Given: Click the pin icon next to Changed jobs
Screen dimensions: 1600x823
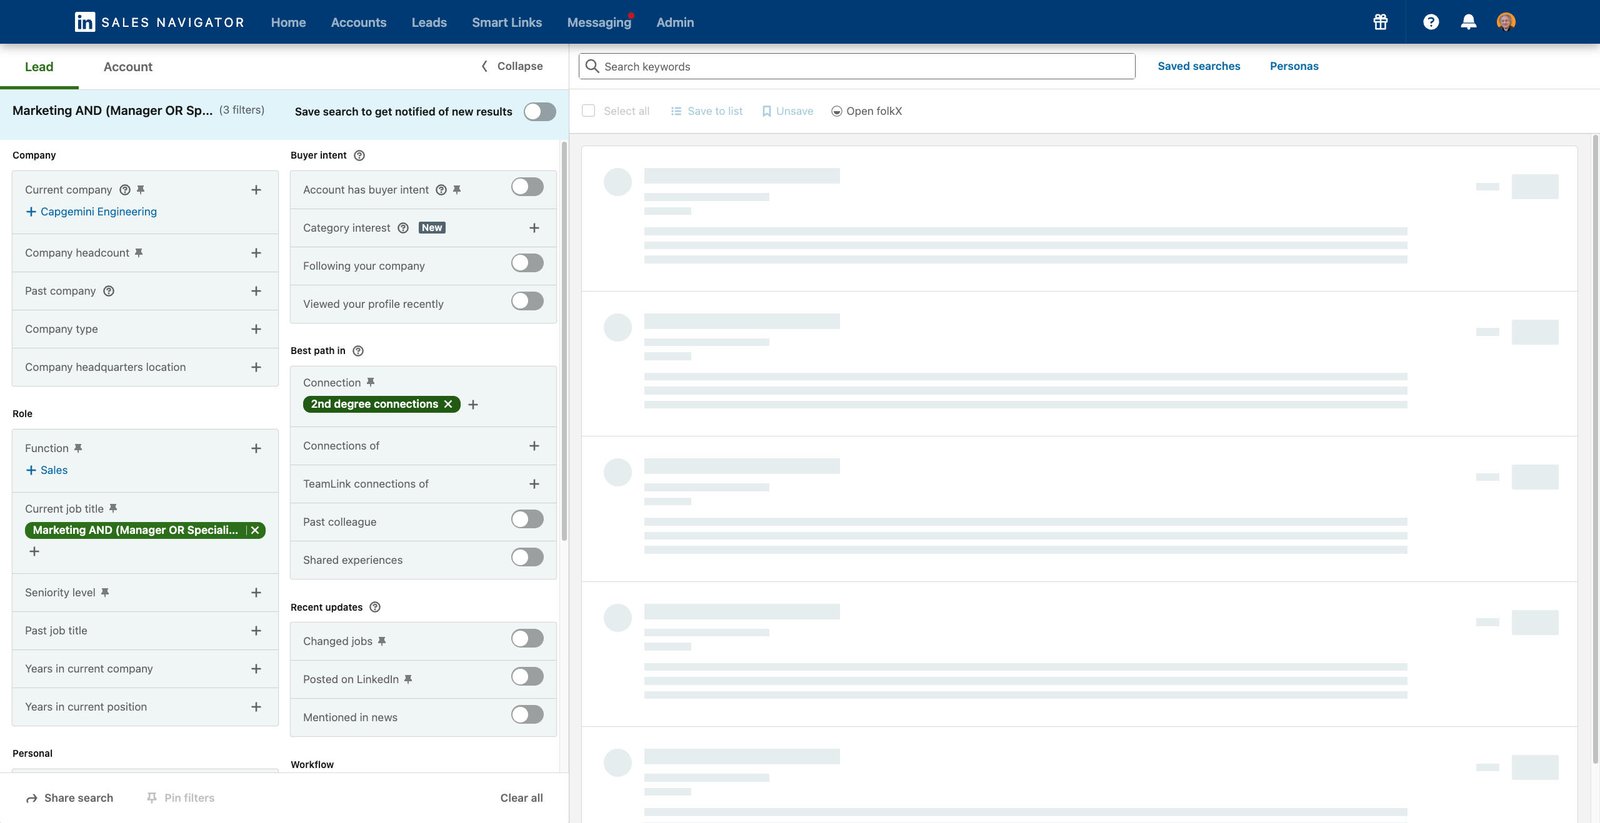Looking at the screenshot, I should (382, 642).
